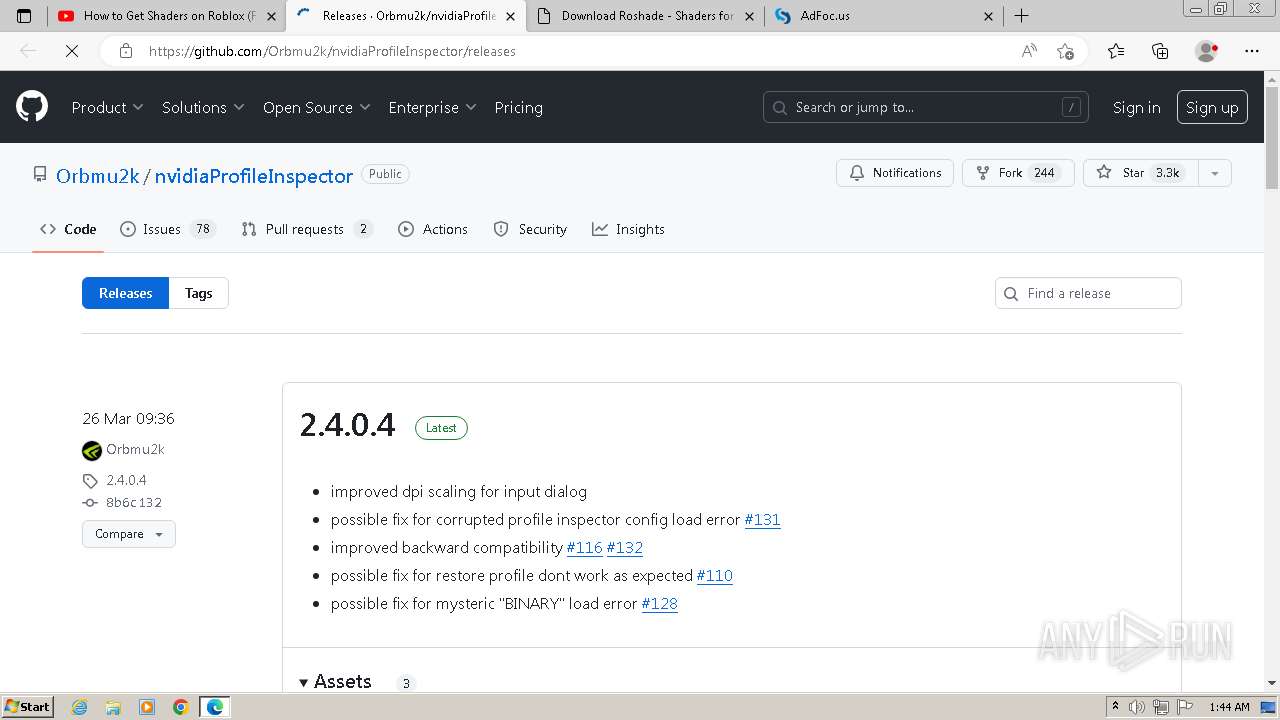Open Chrome from taskbar
The image size is (1280, 720).
[x=180, y=707]
